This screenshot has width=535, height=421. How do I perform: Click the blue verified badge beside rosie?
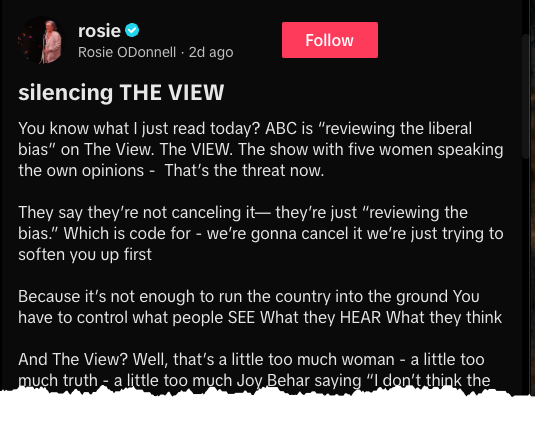(132, 31)
